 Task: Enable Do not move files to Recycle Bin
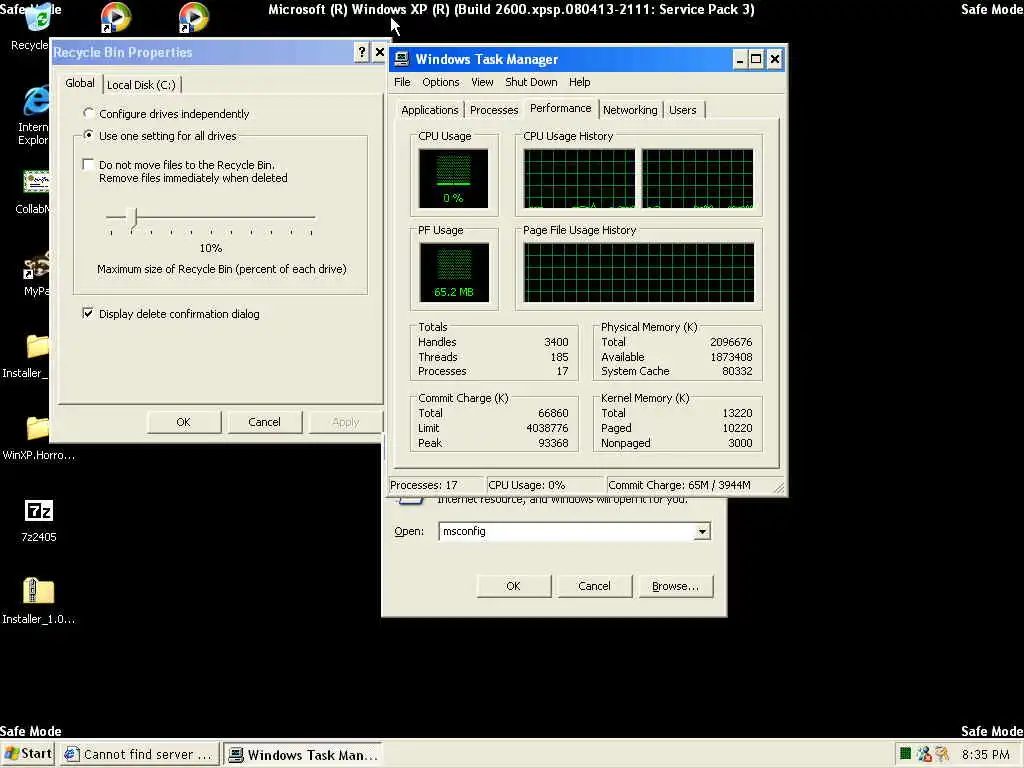(x=88, y=164)
